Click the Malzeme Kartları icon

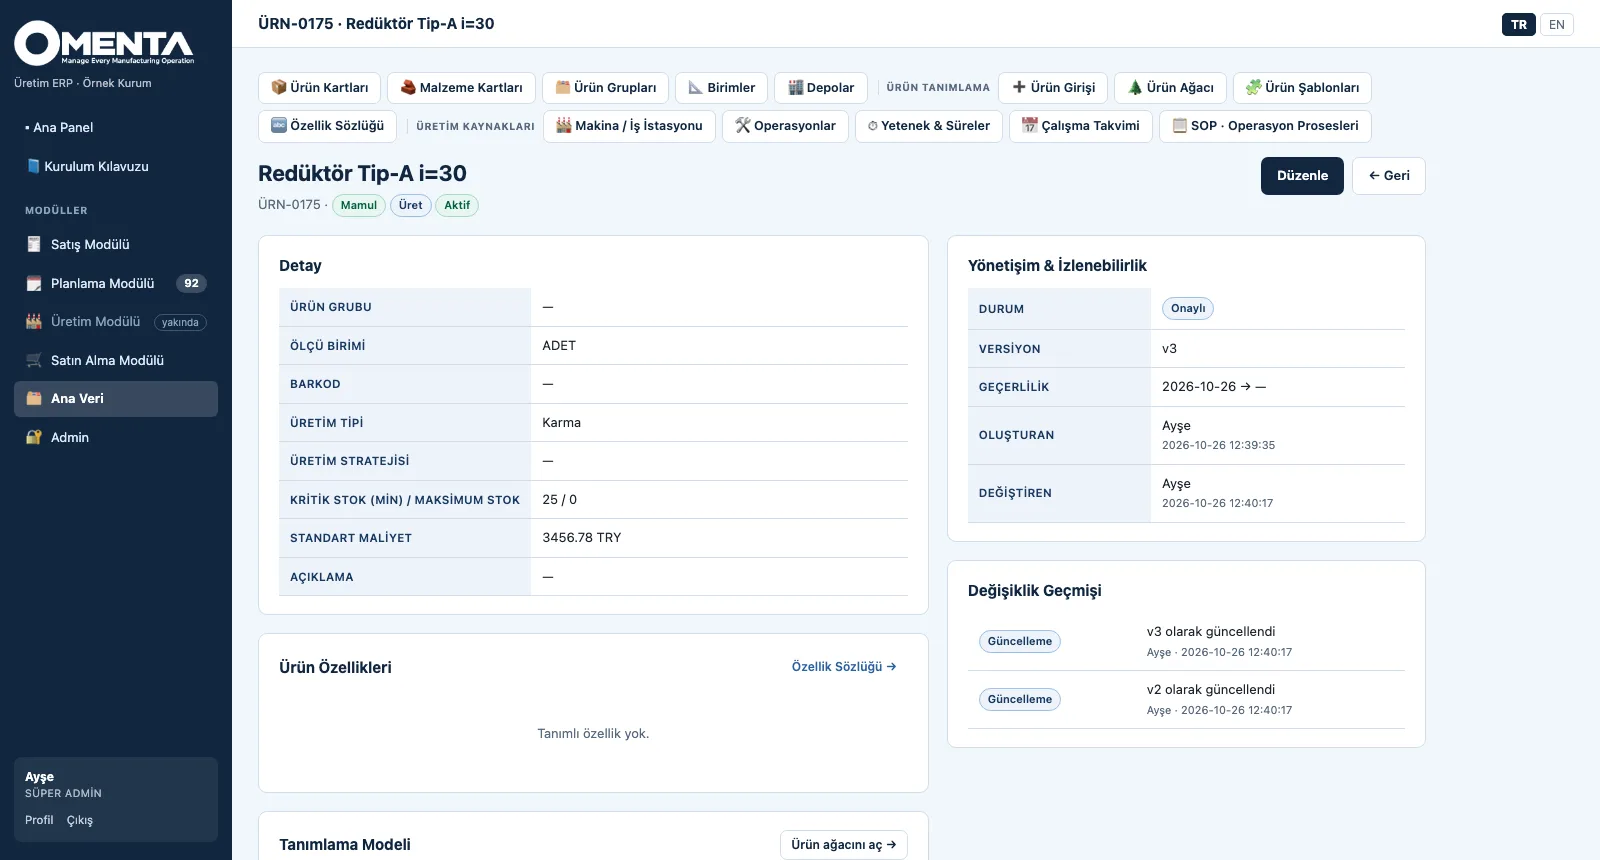[408, 87]
